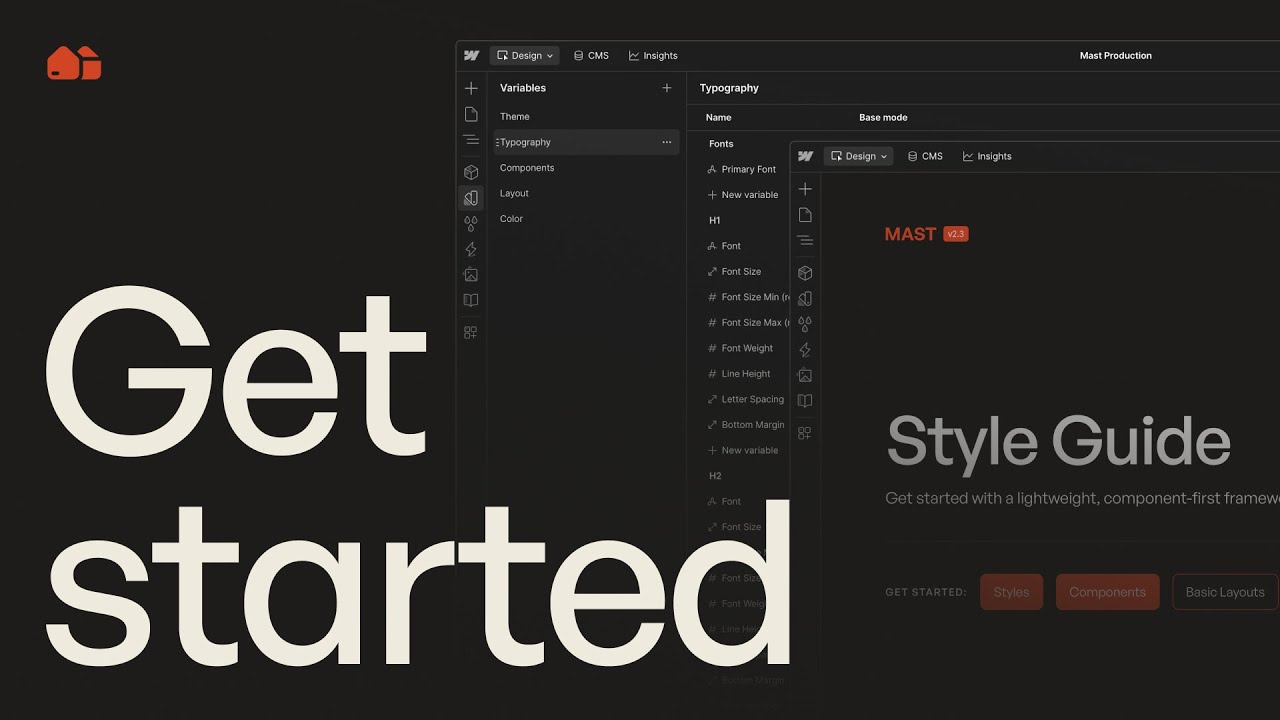The image size is (1280, 720).
Task: Select H1 Font Weight variable row
Action: 740,349
